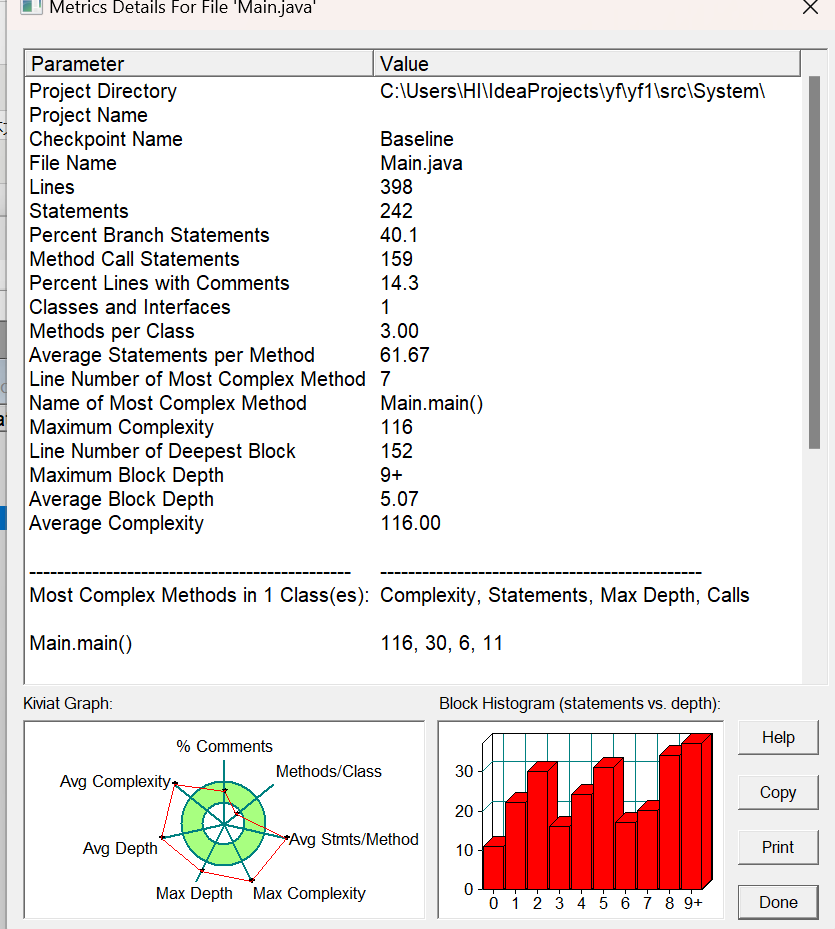
Task: Click the values '116, 30, 6, 11'
Action: coord(442,643)
